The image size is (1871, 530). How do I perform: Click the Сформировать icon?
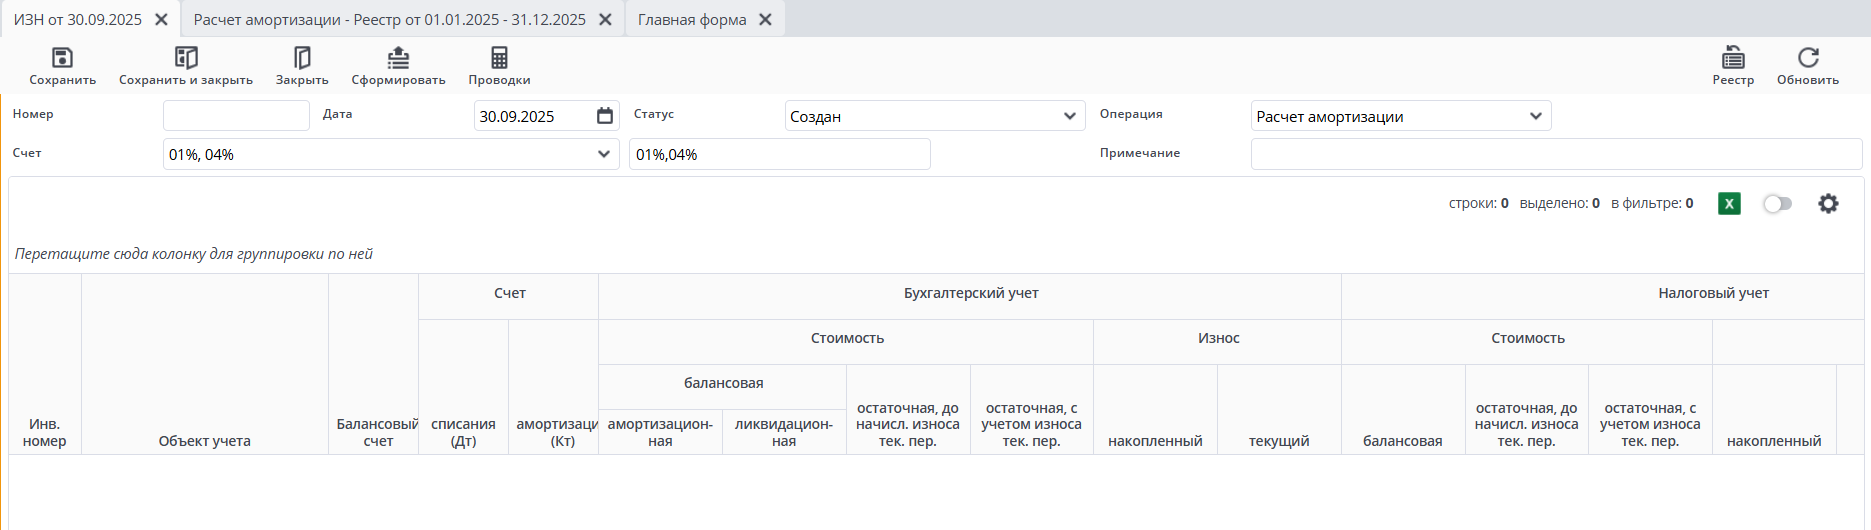(398, 58)
